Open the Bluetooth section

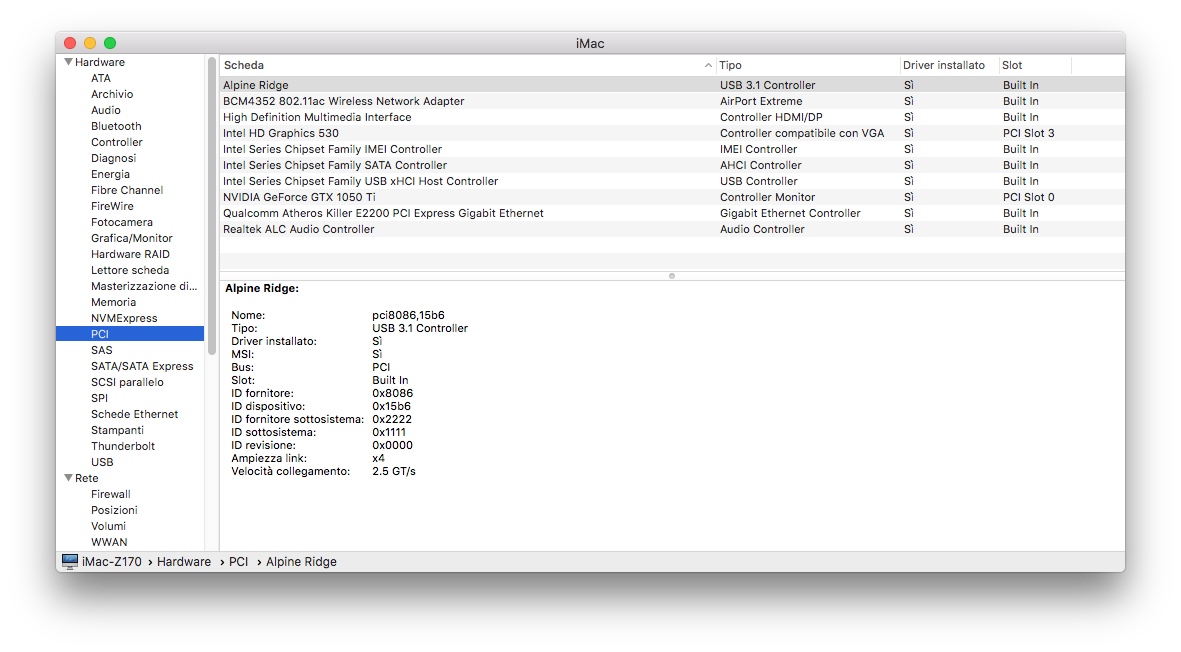[x=116, y=126]
